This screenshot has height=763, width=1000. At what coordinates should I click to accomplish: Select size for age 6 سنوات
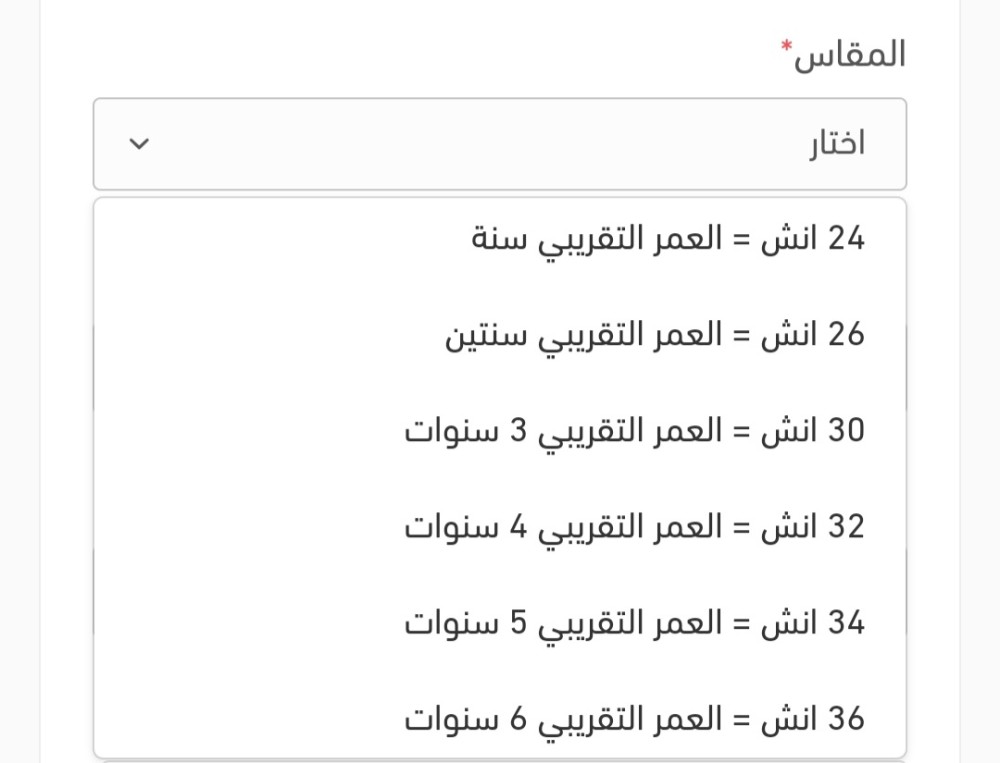click(634, 719)
